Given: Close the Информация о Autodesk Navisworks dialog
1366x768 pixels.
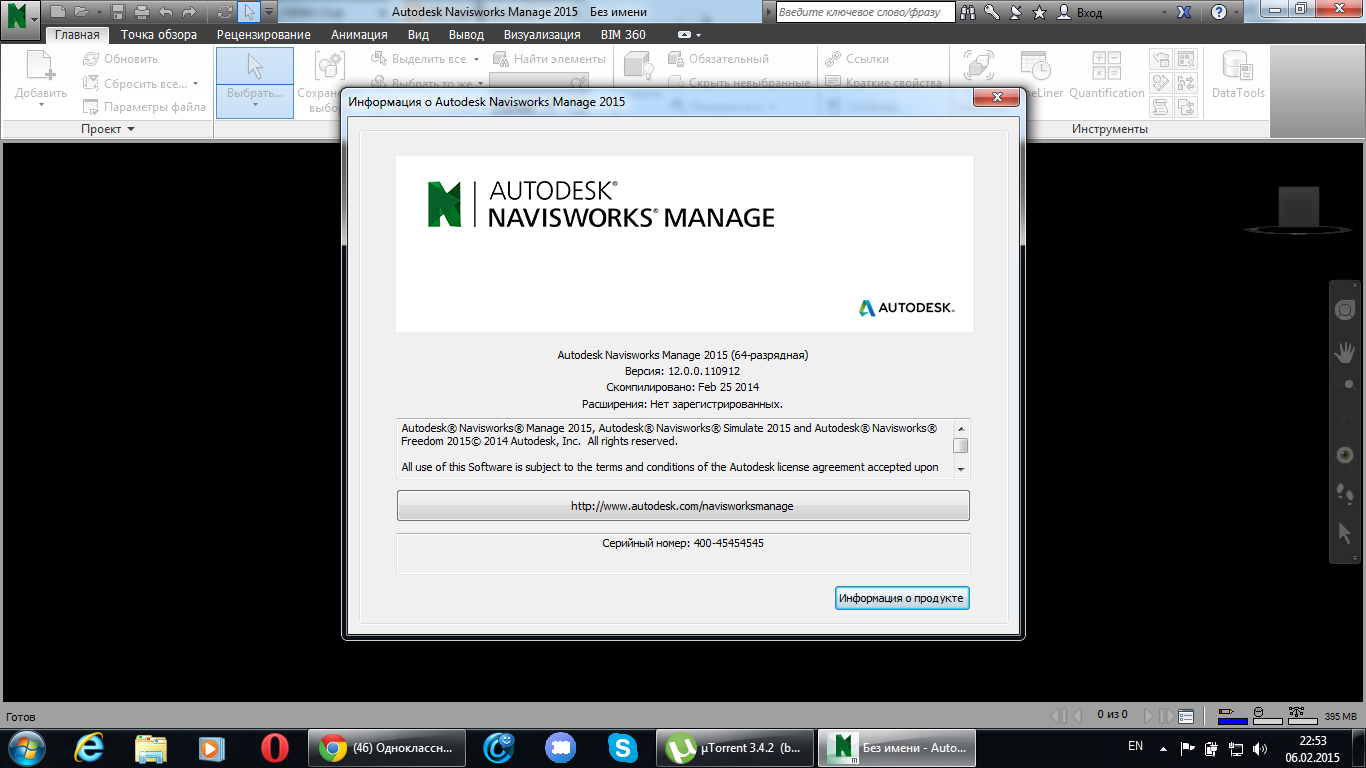Looking at the screenshot, I should pos(996,97).
